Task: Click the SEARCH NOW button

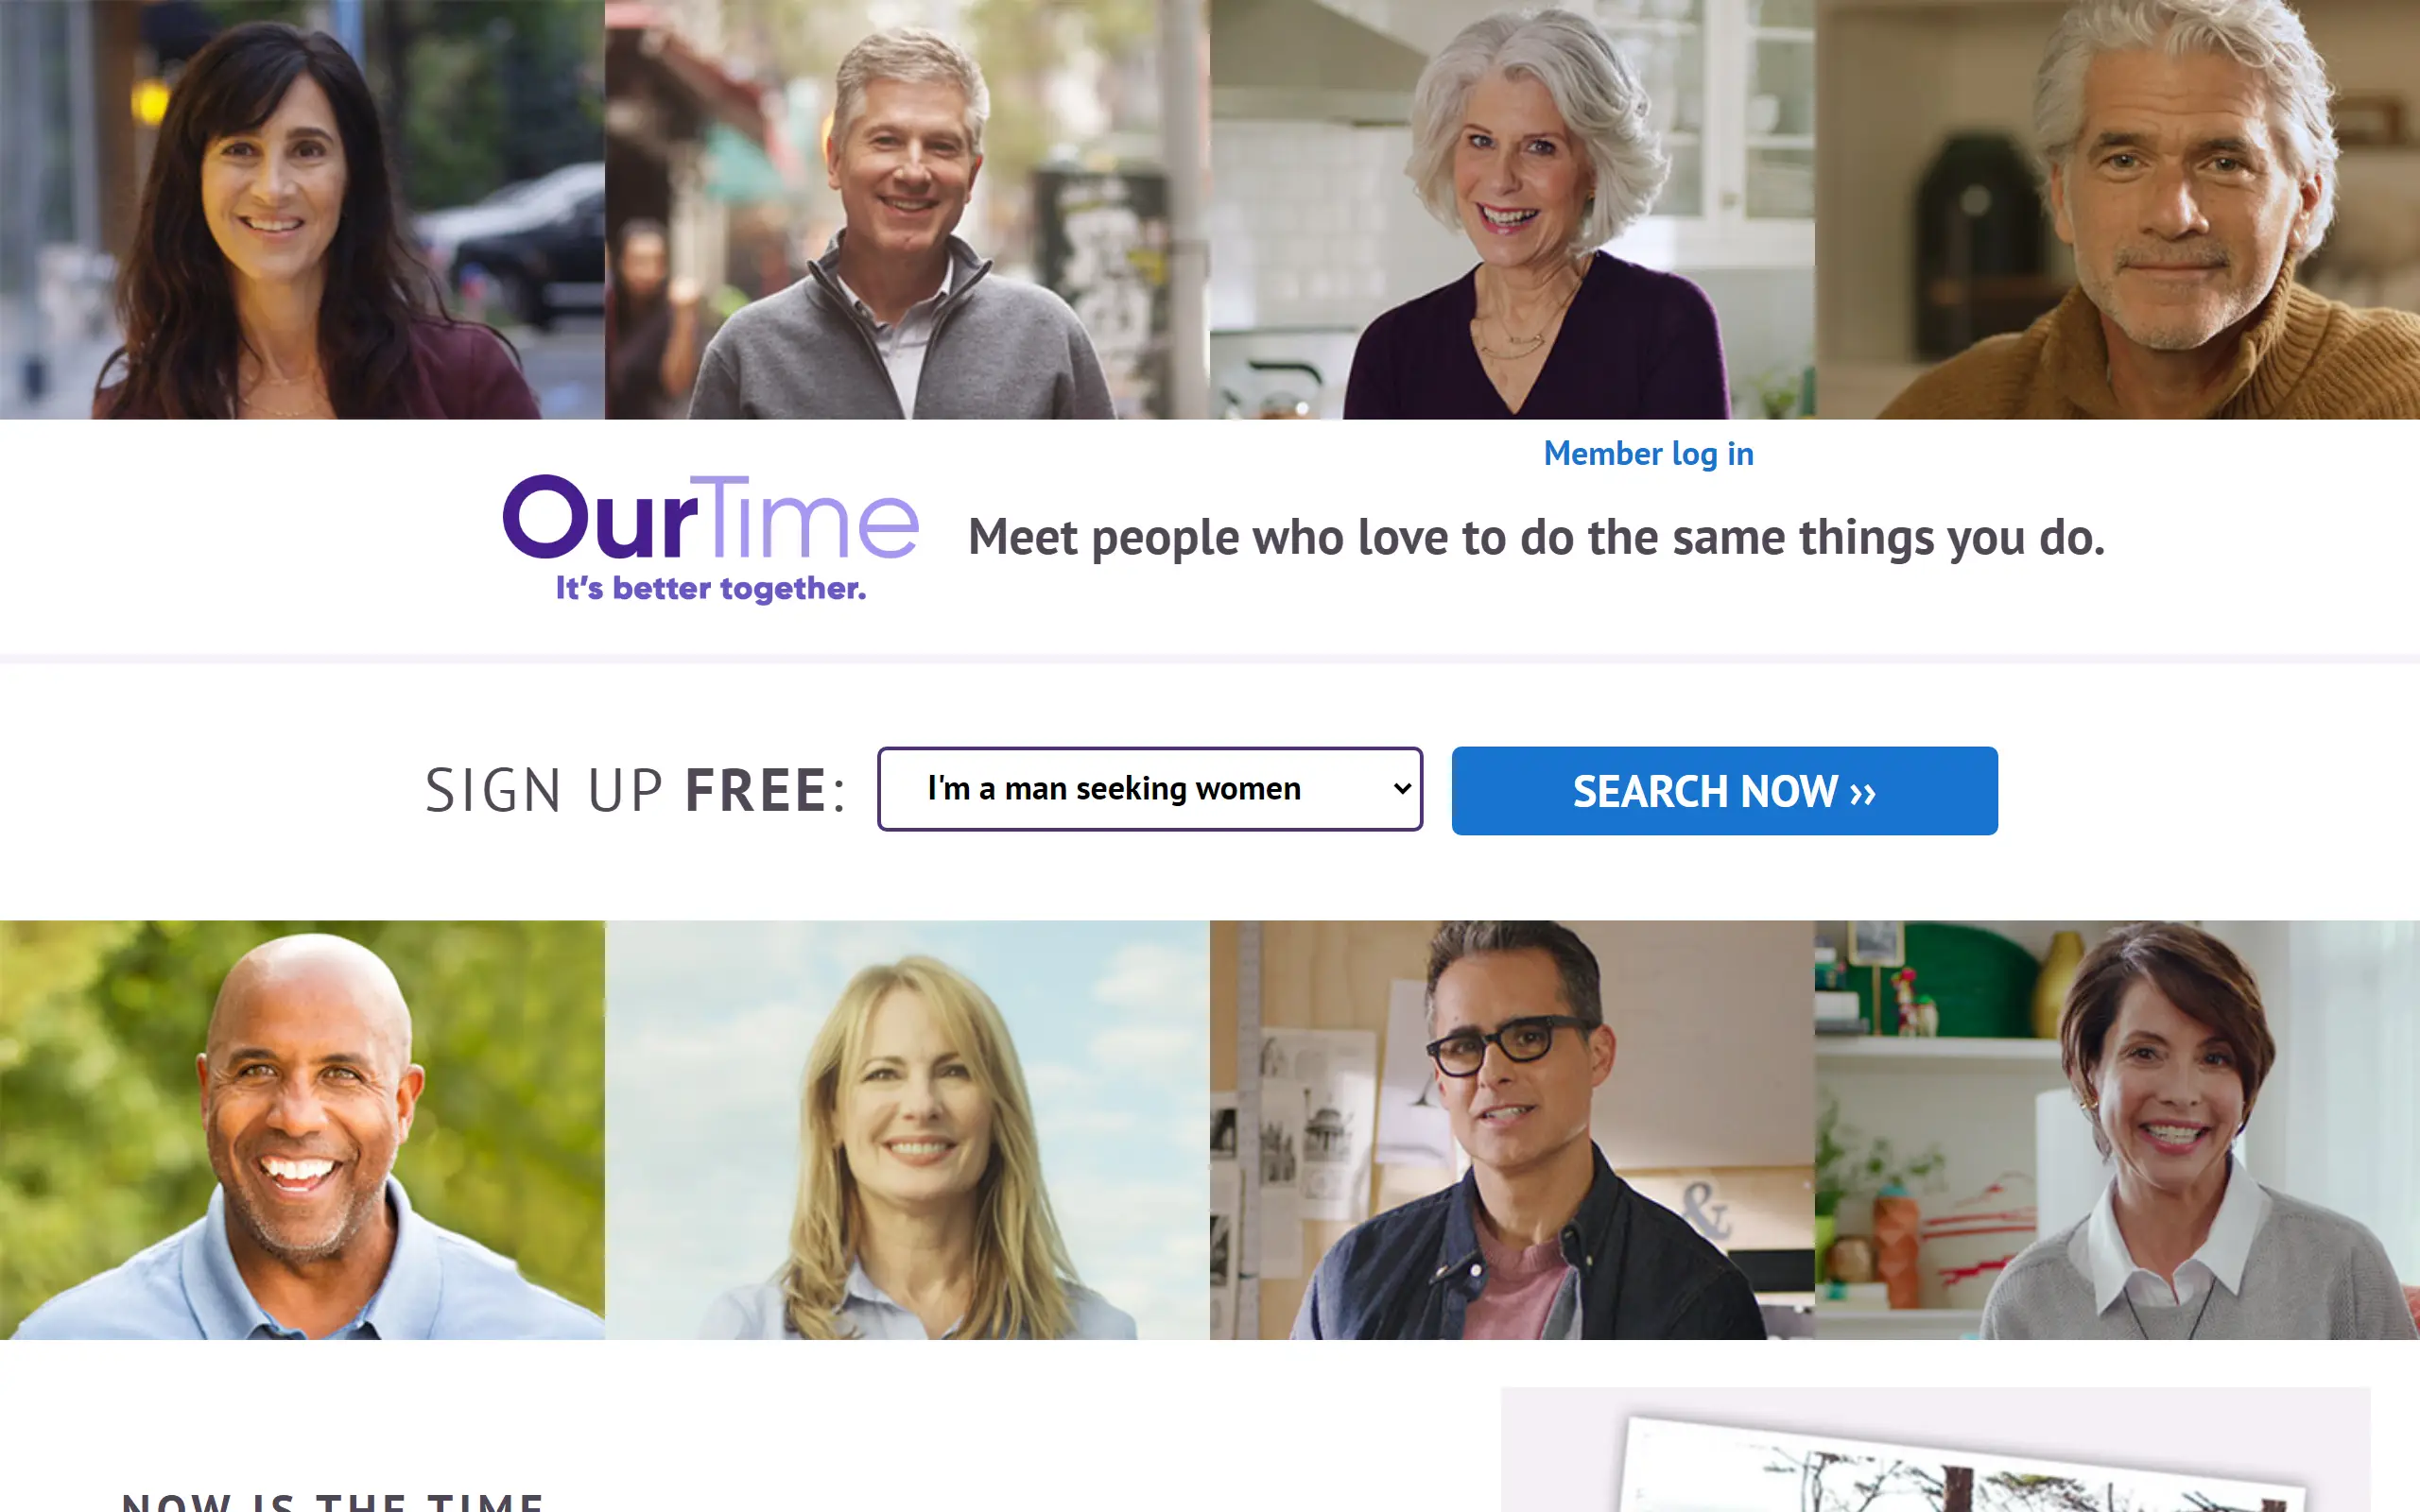Action: pyautogui.click(x=1724, y=791)
